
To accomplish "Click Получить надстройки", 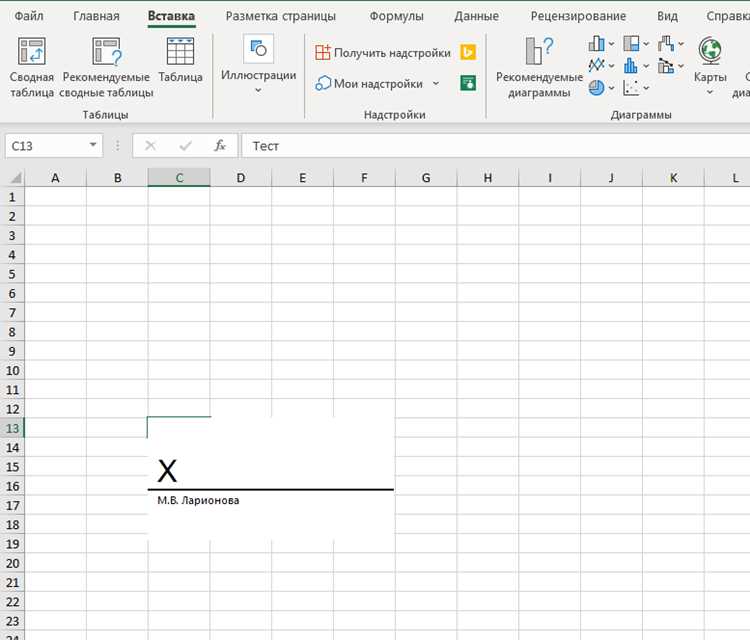I will [x=383, y=53].
